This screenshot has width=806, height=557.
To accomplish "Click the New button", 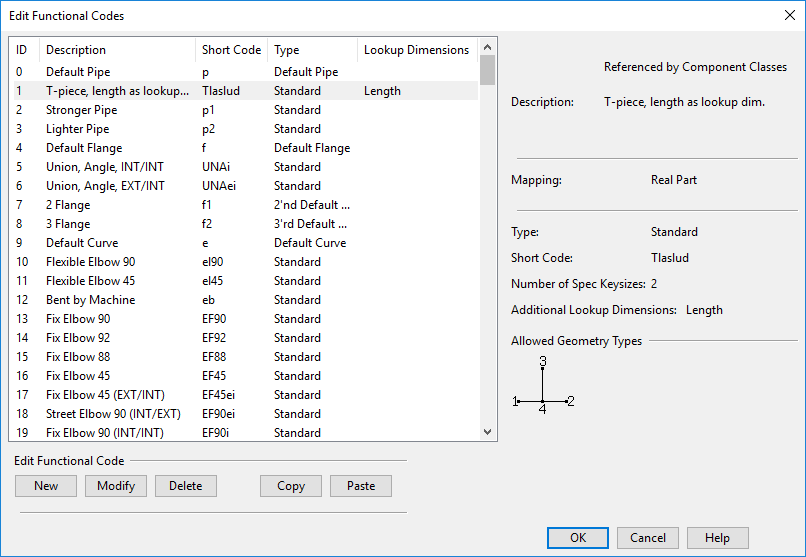I will tap(46, 486).
